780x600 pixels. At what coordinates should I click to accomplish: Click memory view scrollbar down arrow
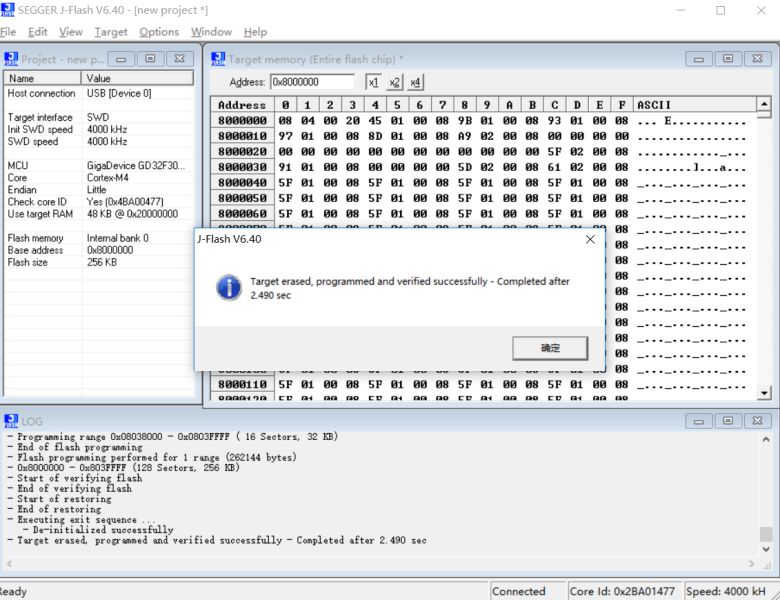pos(764,393)
